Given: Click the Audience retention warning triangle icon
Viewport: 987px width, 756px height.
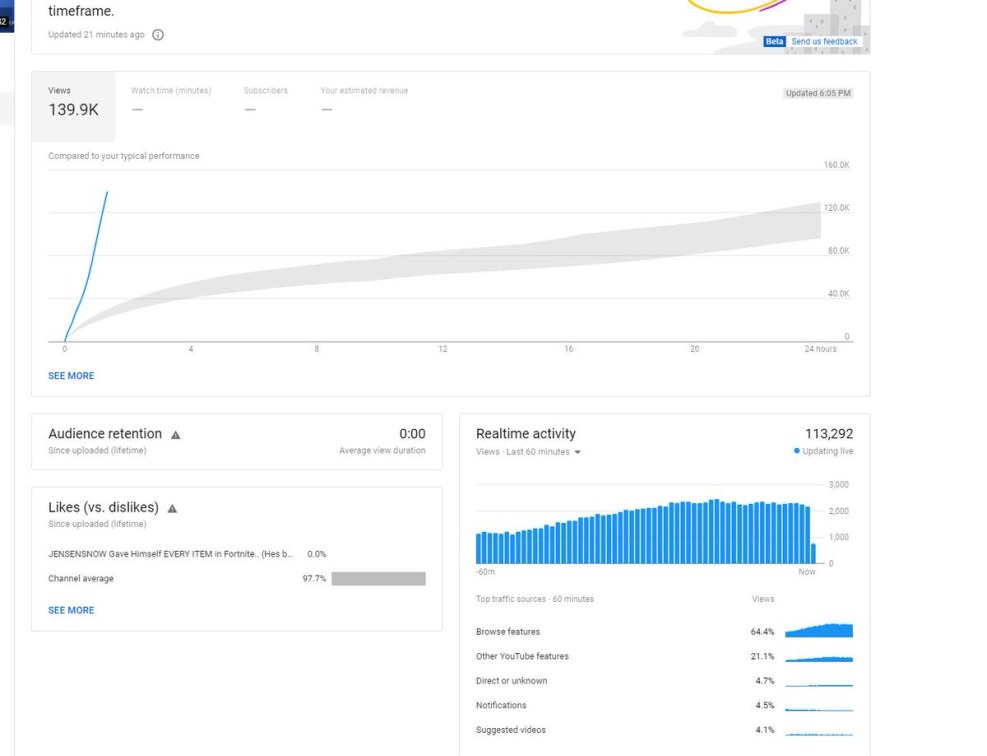Looking at the screenshot, I should [176, 435].
